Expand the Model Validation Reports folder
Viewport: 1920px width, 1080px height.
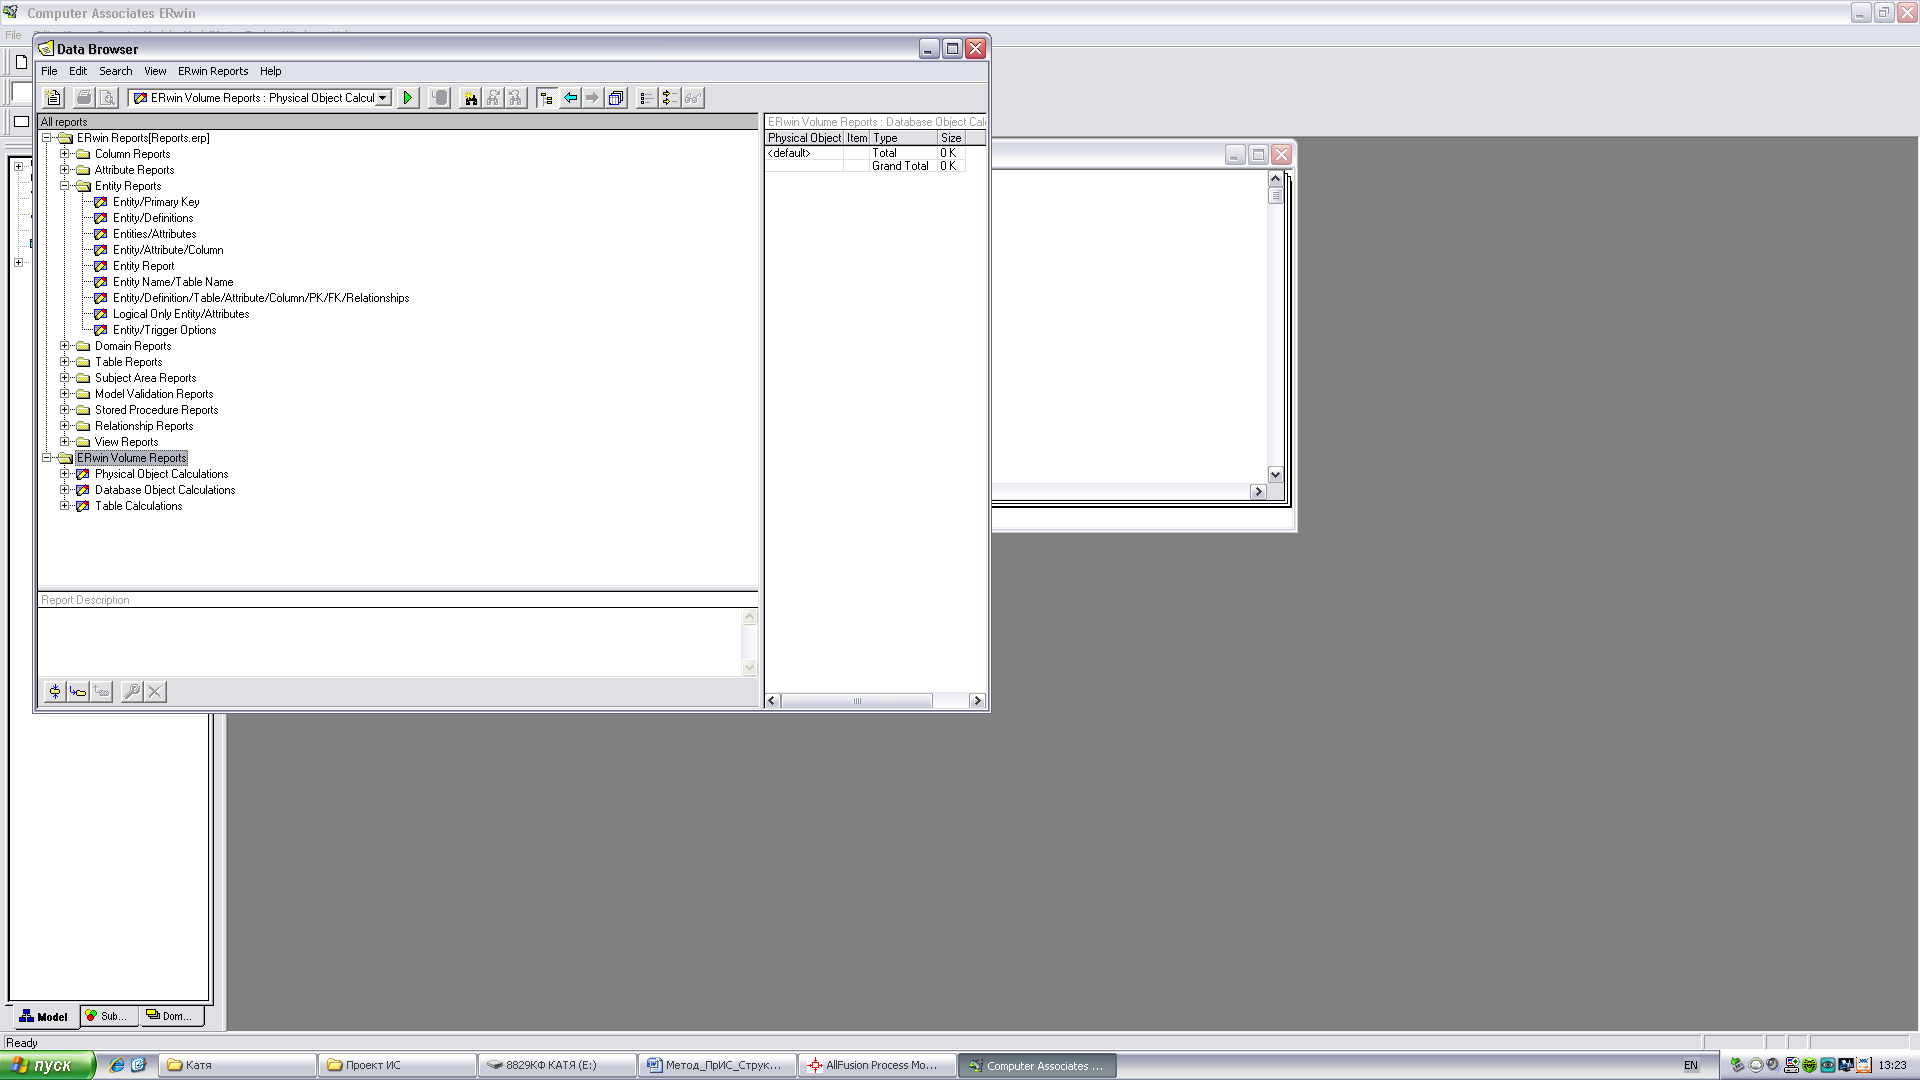(64, 394)
